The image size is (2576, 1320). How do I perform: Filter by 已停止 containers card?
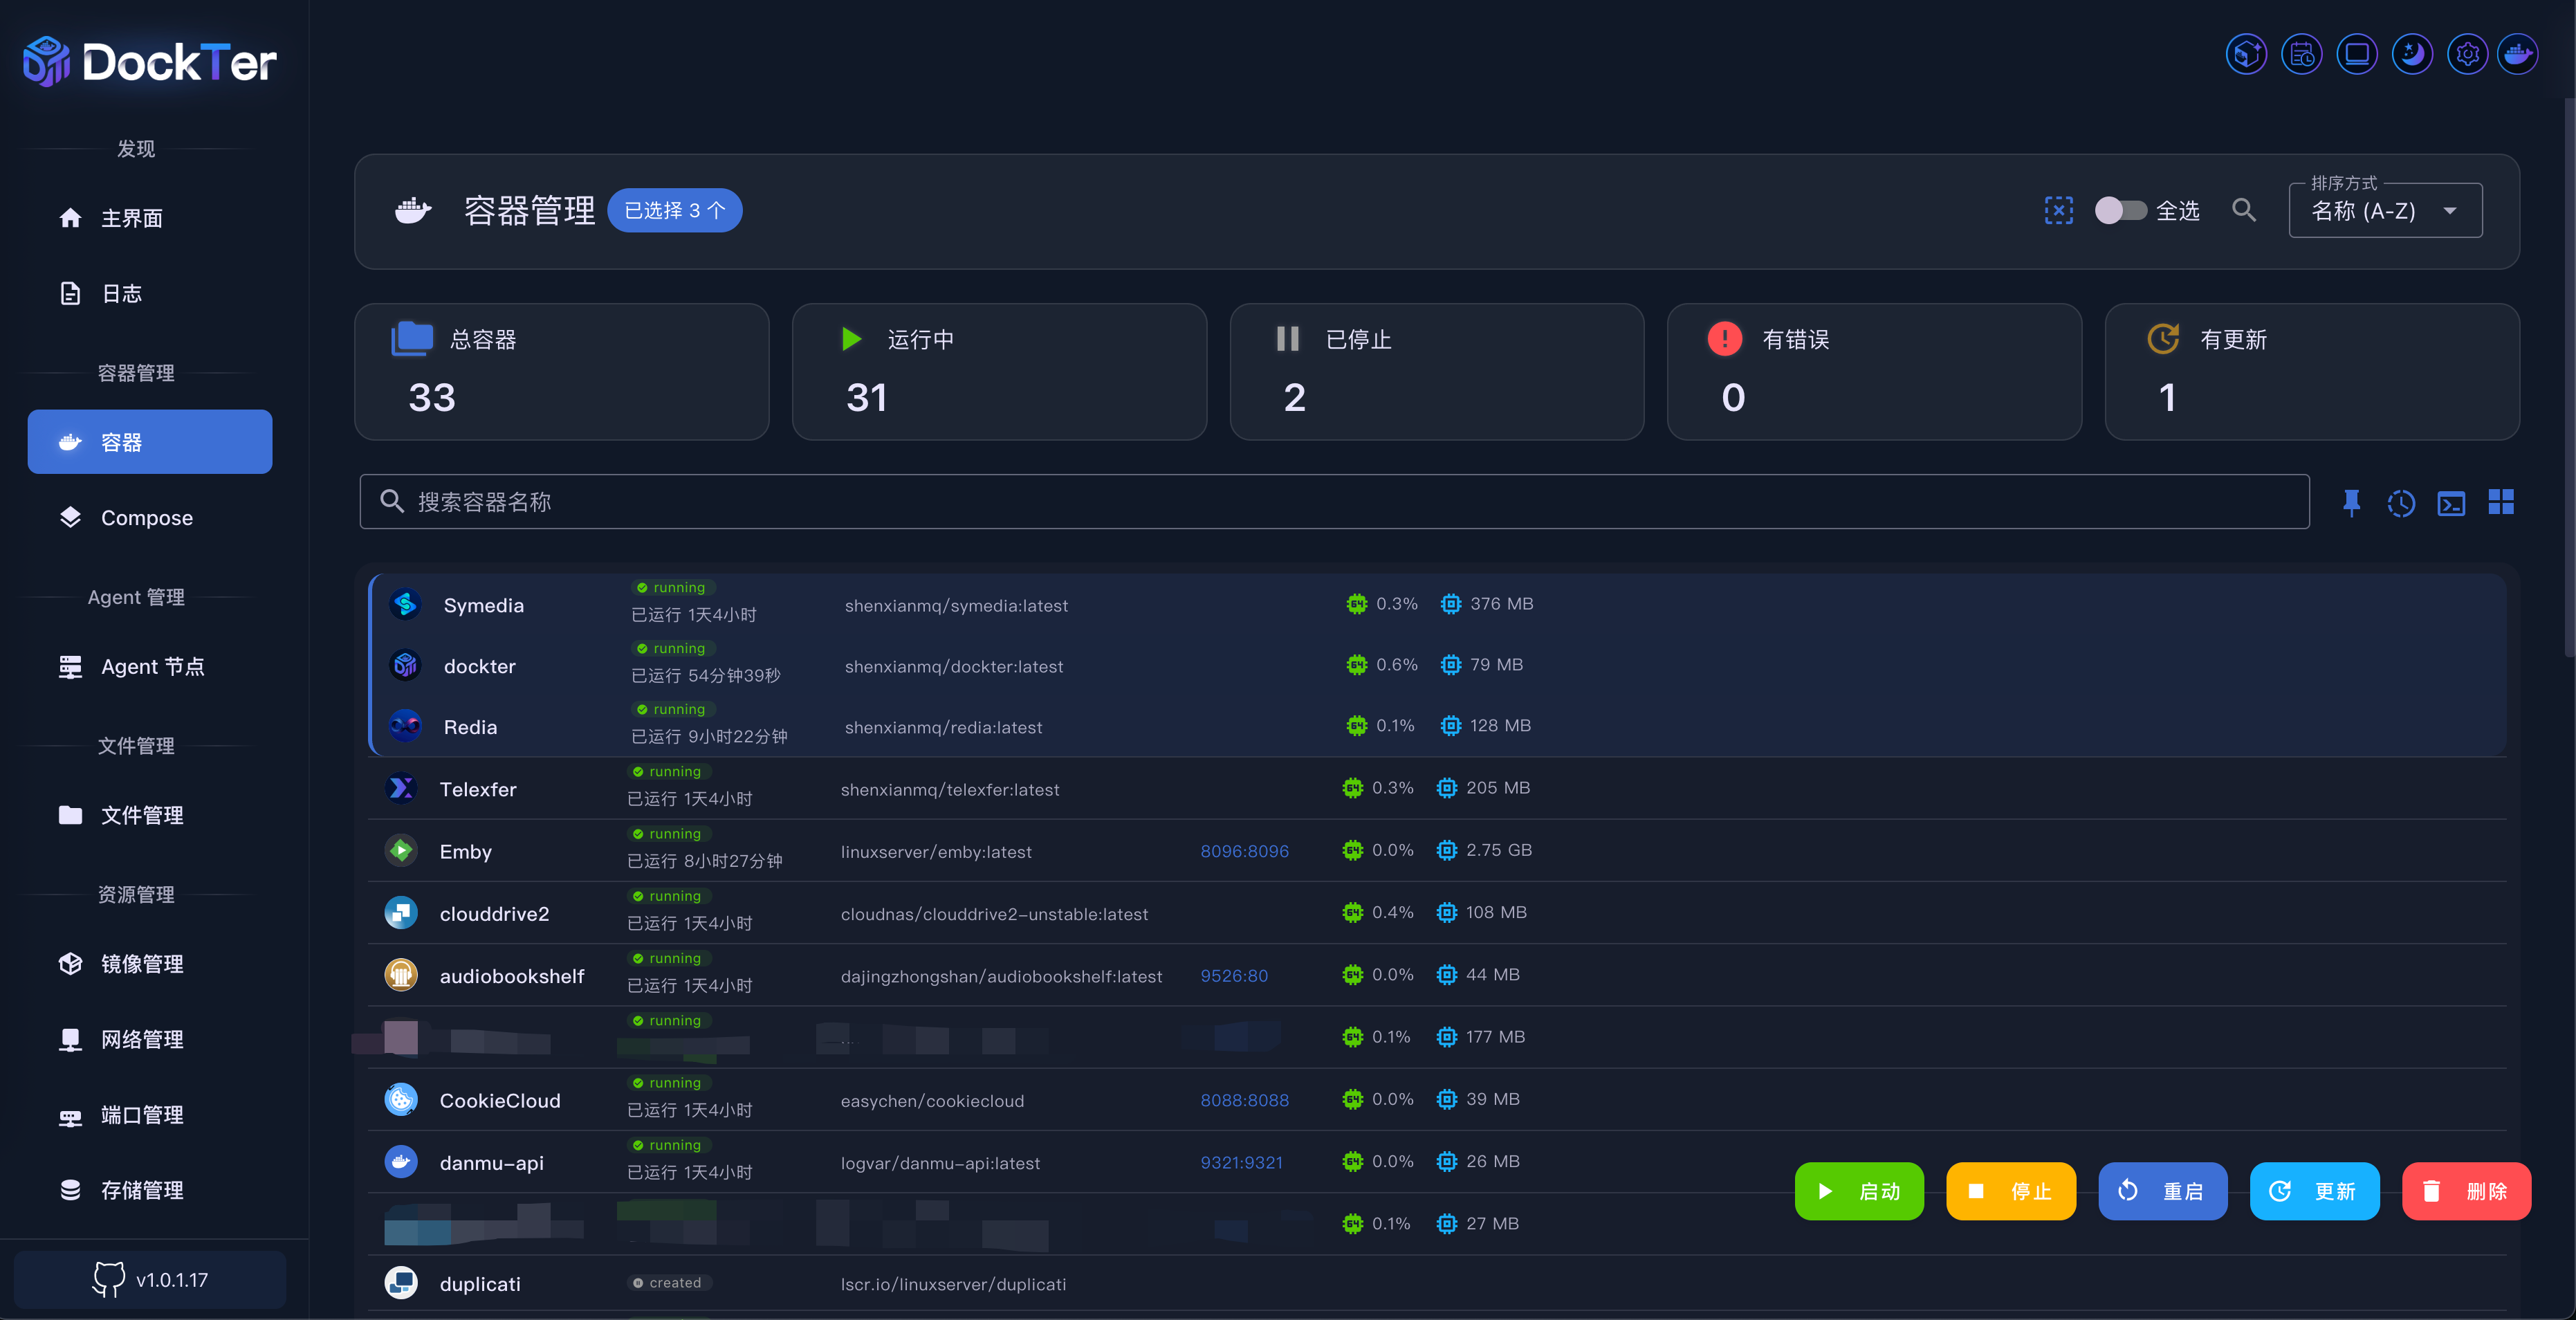(x=1436, y=371)
